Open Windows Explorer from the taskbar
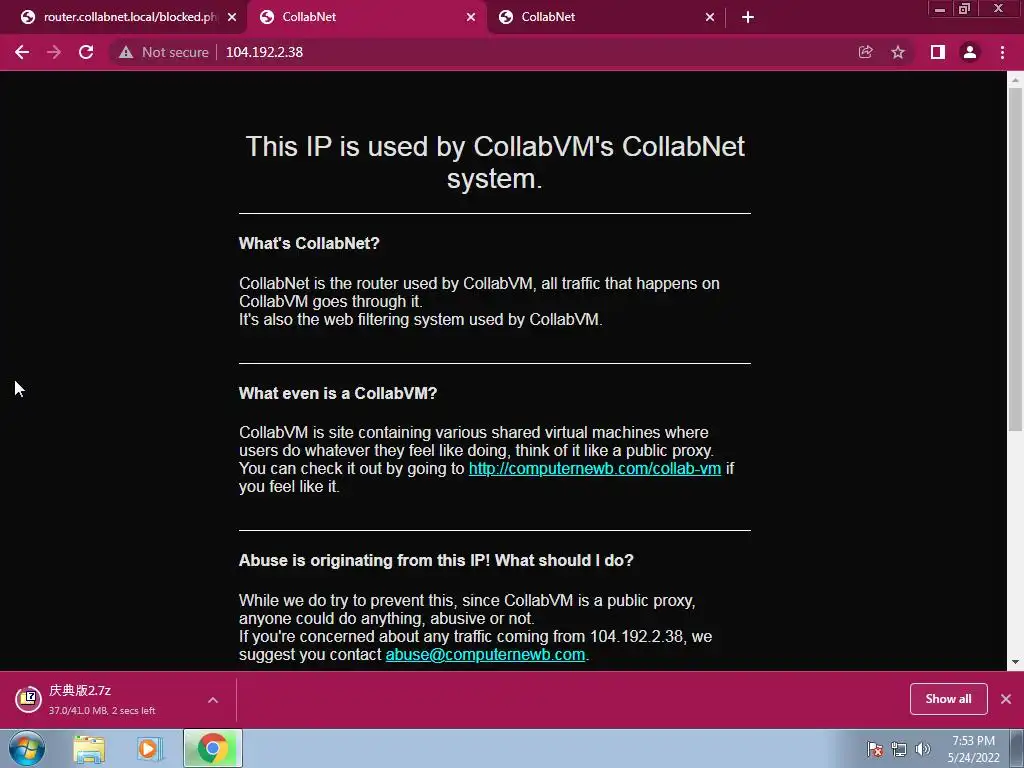 click(89, 748)
